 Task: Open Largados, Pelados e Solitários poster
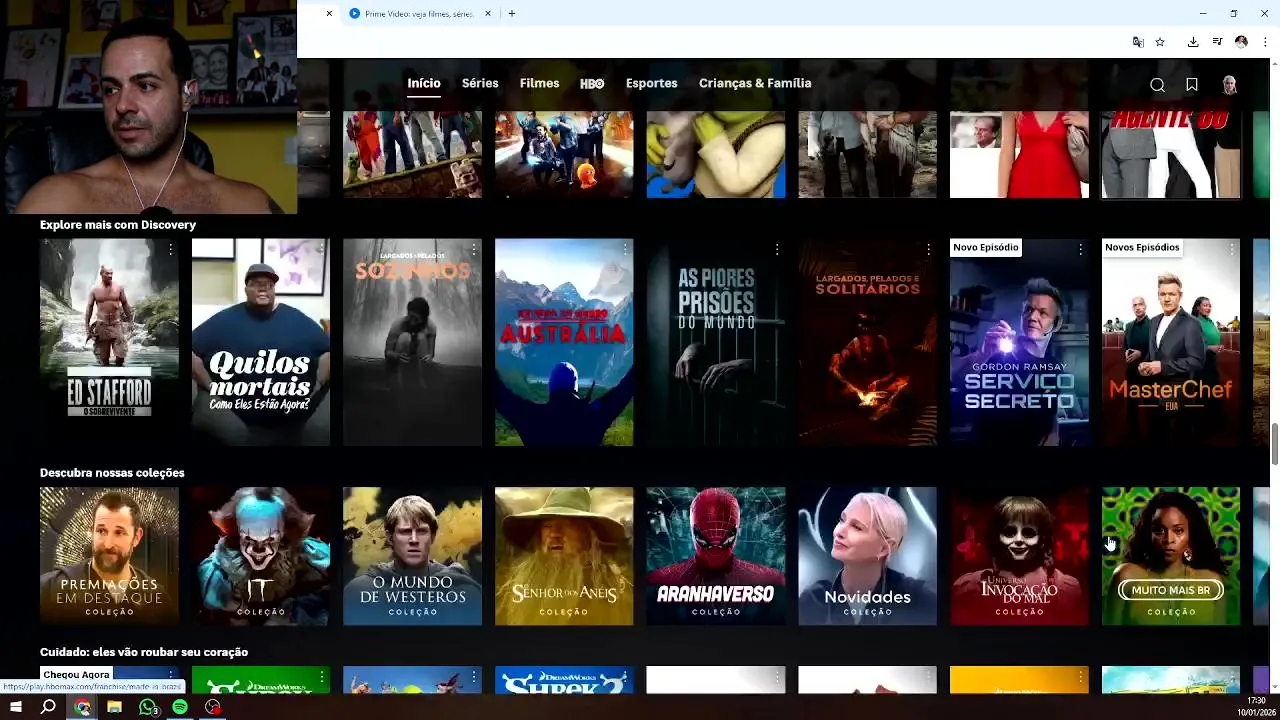tap(867, 342)
